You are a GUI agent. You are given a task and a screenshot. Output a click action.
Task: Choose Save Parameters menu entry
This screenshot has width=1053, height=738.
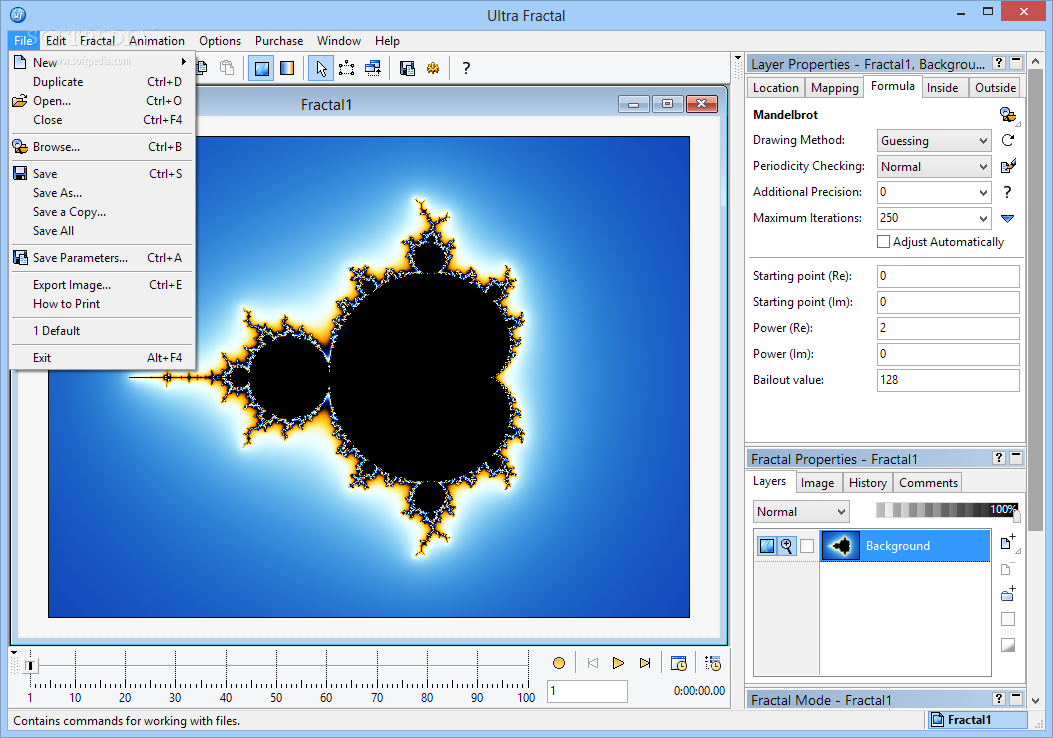click(102, 258)
